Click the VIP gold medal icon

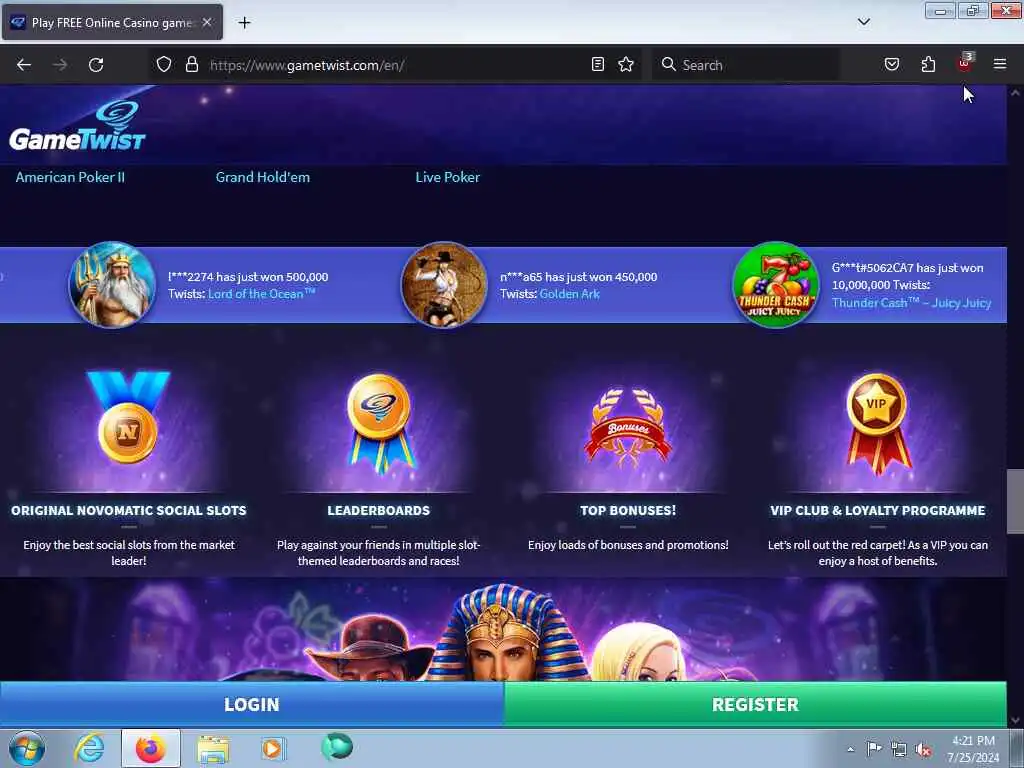[877, 423]
